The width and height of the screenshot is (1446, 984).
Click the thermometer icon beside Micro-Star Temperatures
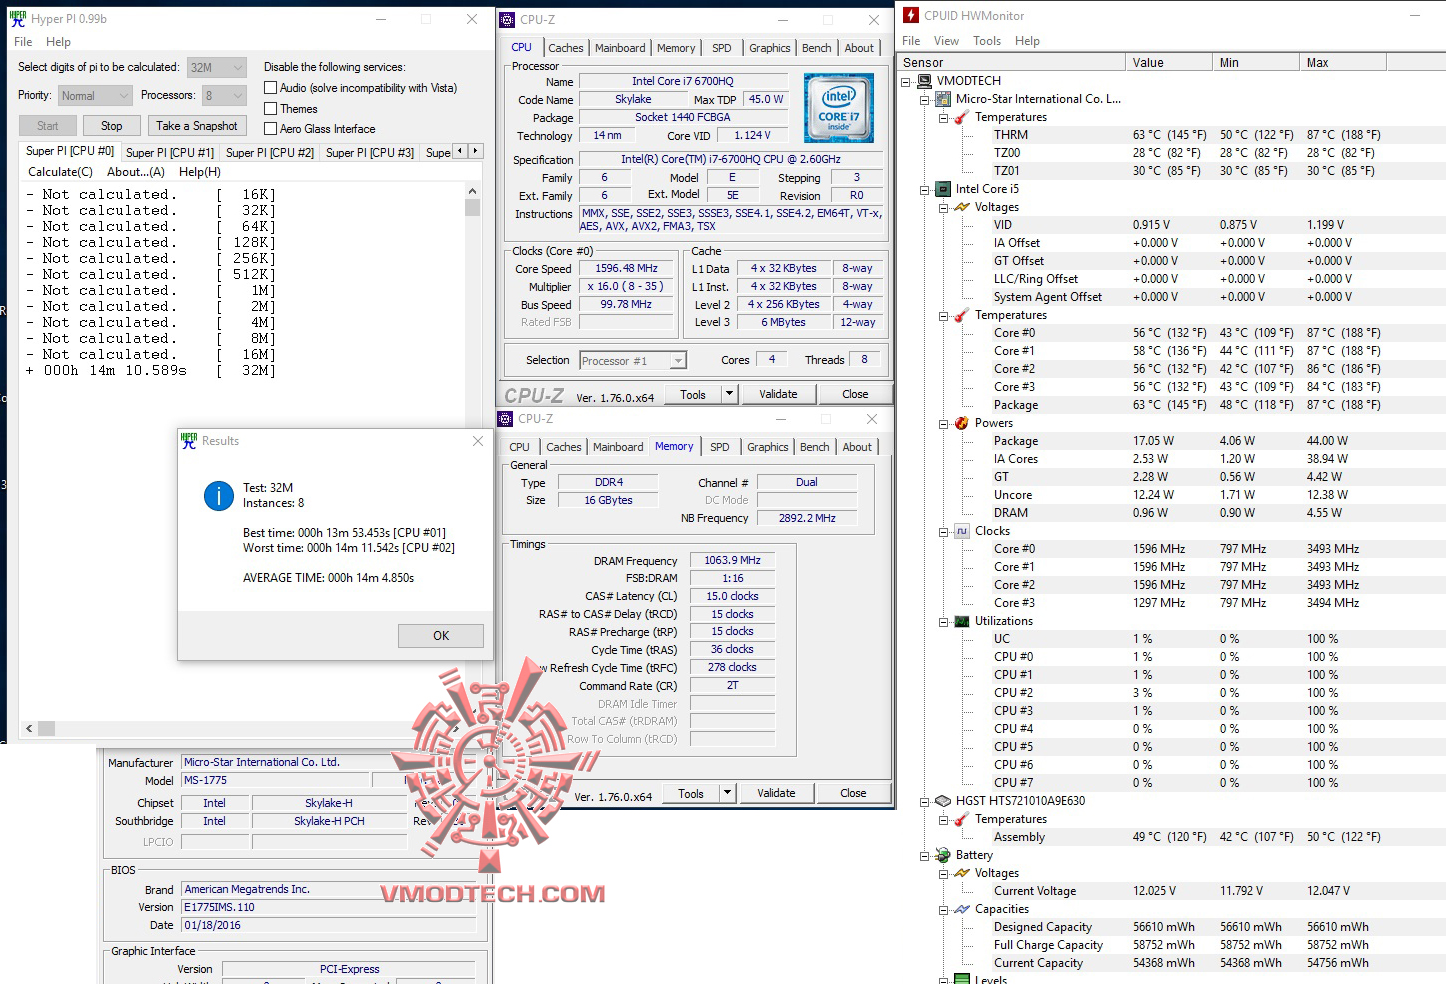point(962,117)
